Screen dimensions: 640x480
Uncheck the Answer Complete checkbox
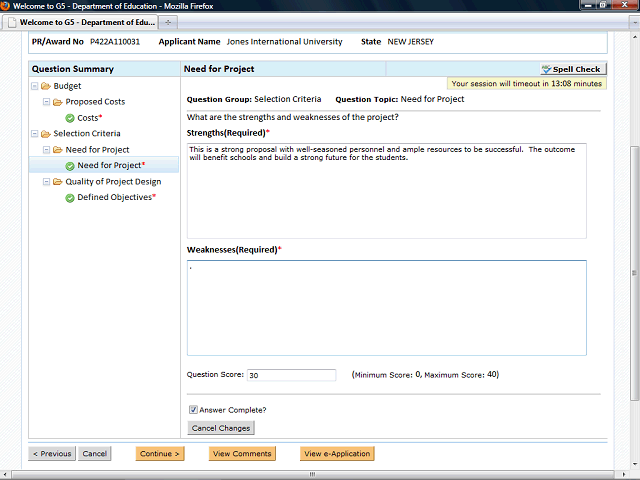(x=193, y=409)
